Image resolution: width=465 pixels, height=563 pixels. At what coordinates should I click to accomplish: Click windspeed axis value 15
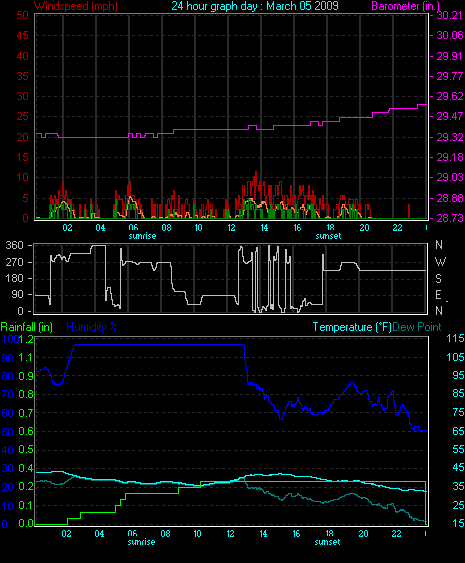pos(22,157)
